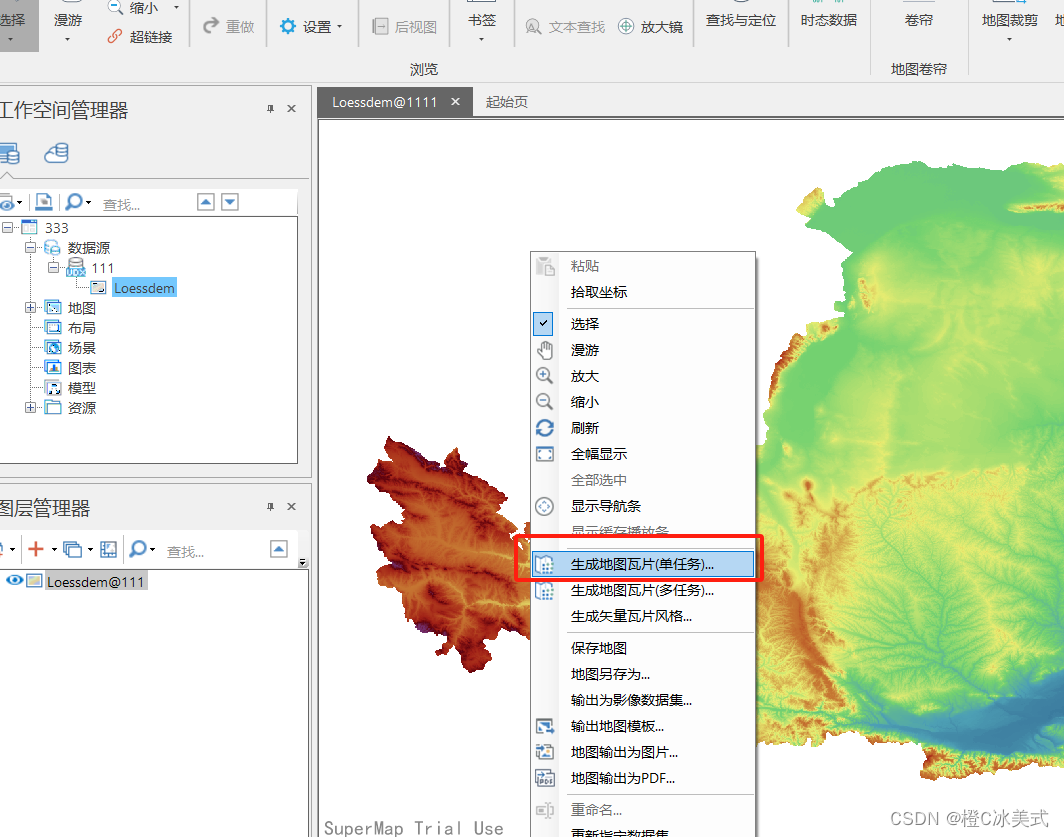
Task: Click the 卷帘 roller shade tool
Action: tap(917, 21)
